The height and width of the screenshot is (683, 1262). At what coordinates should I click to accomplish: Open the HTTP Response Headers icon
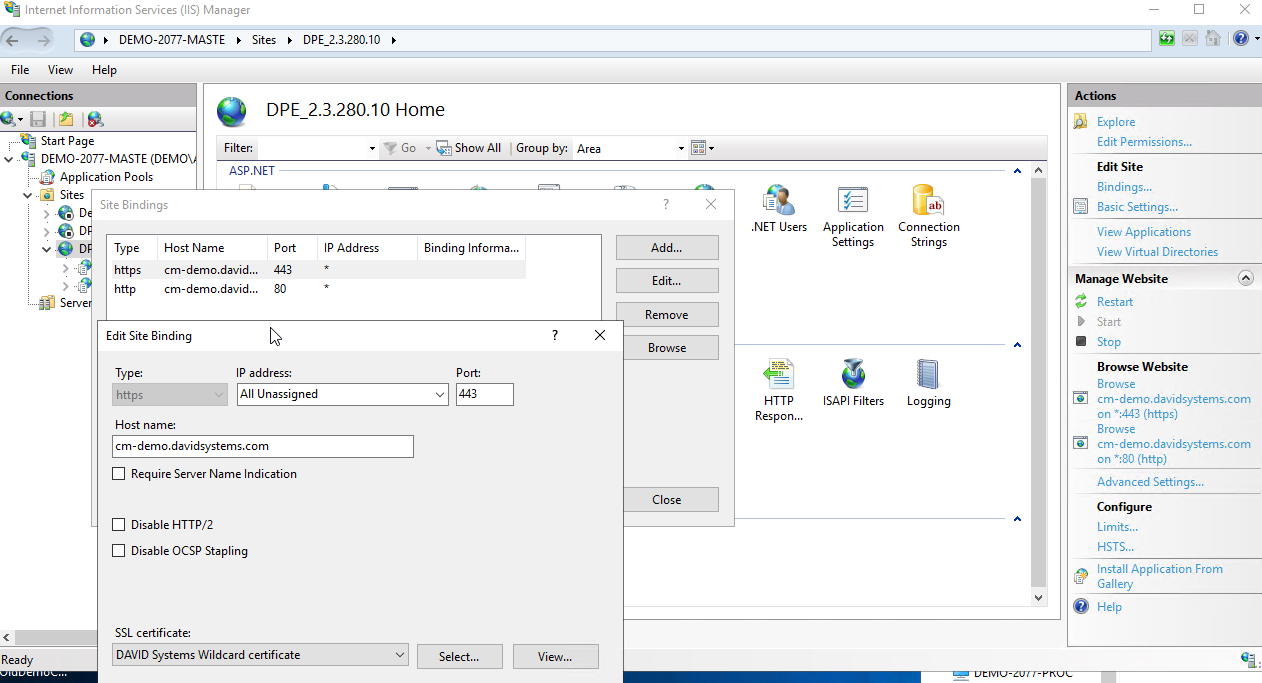[x=778, y=376]
